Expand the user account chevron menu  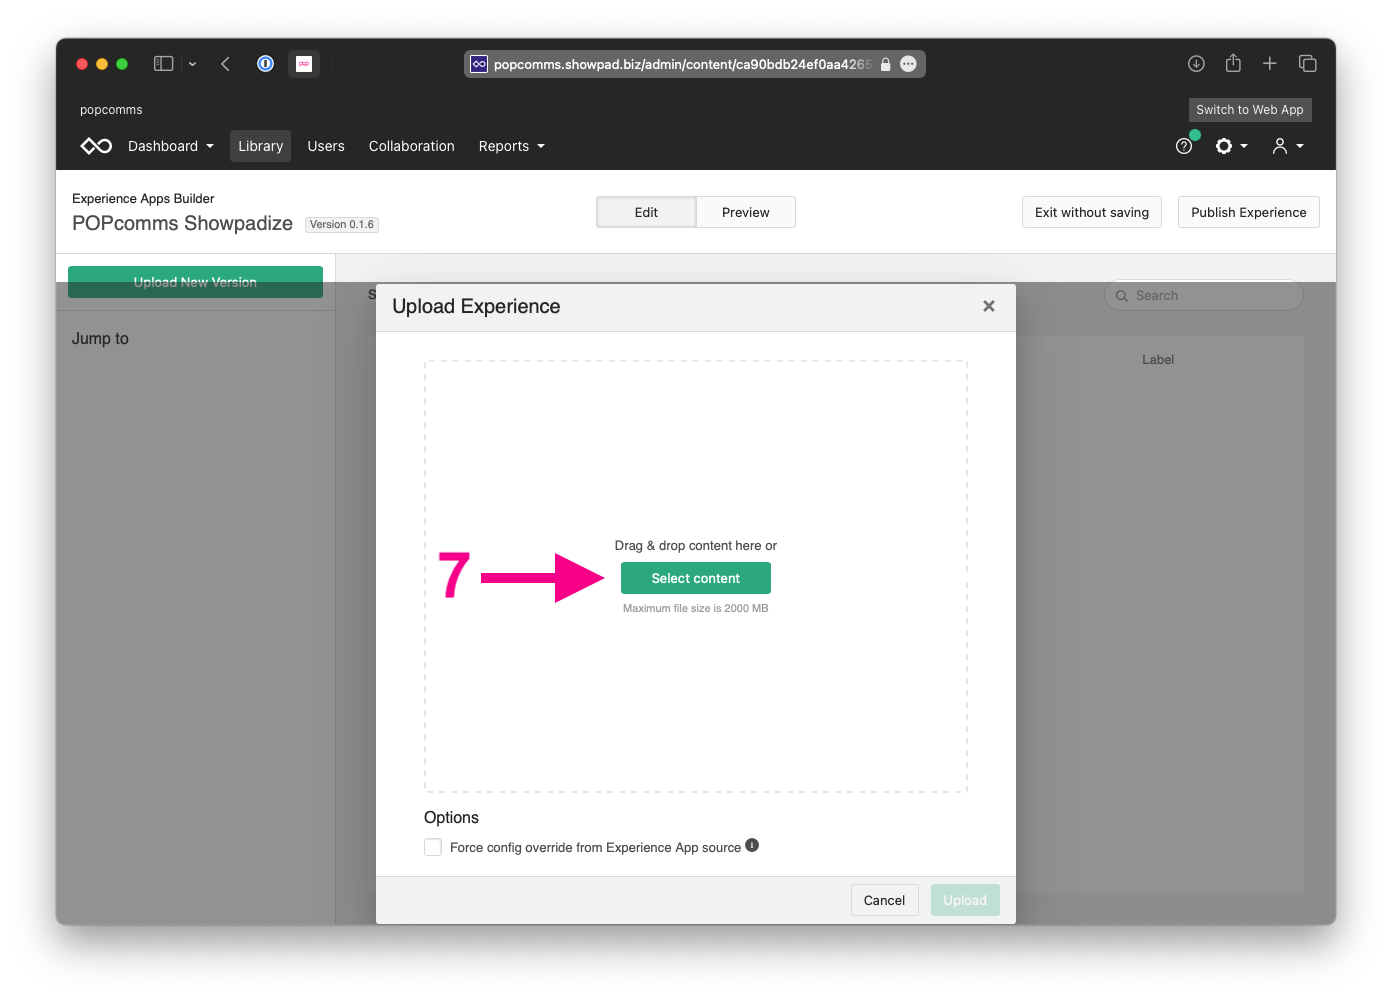(1298, 147)
